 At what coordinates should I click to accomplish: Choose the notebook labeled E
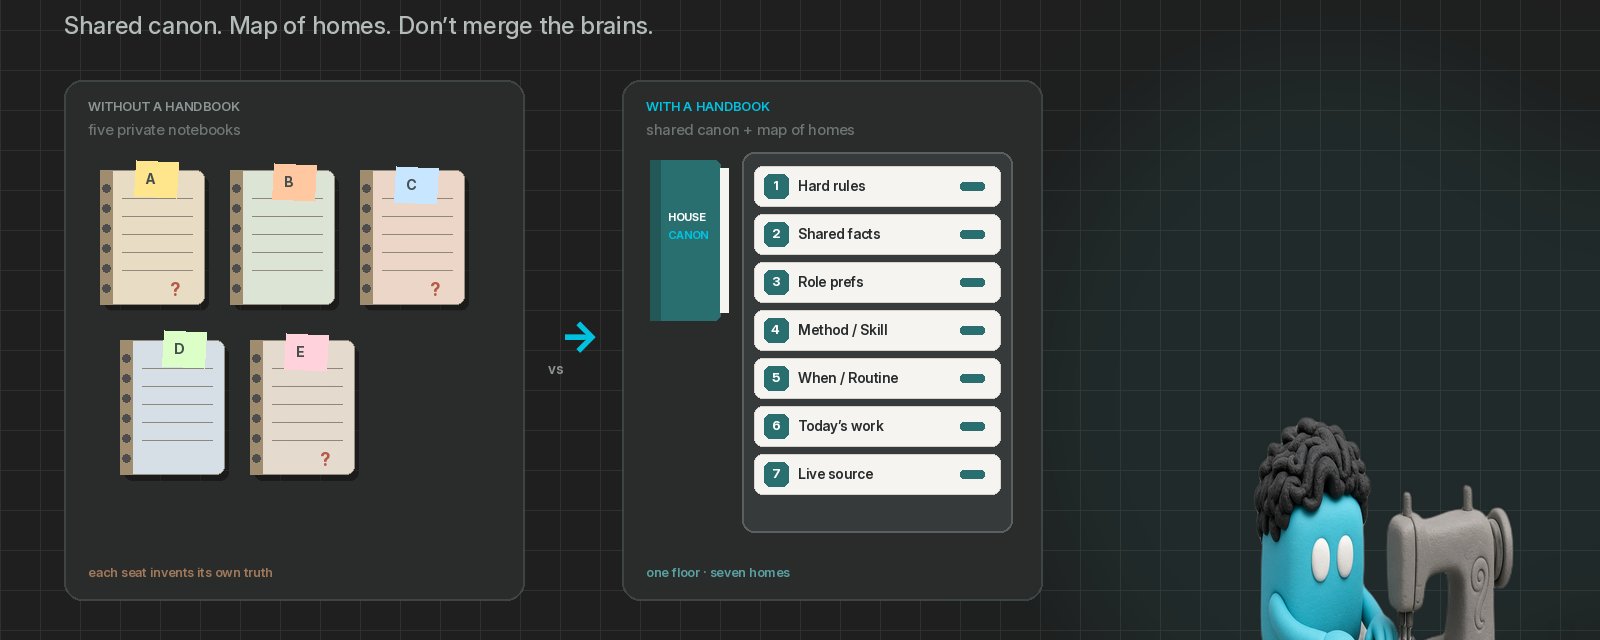coord(303,405)
